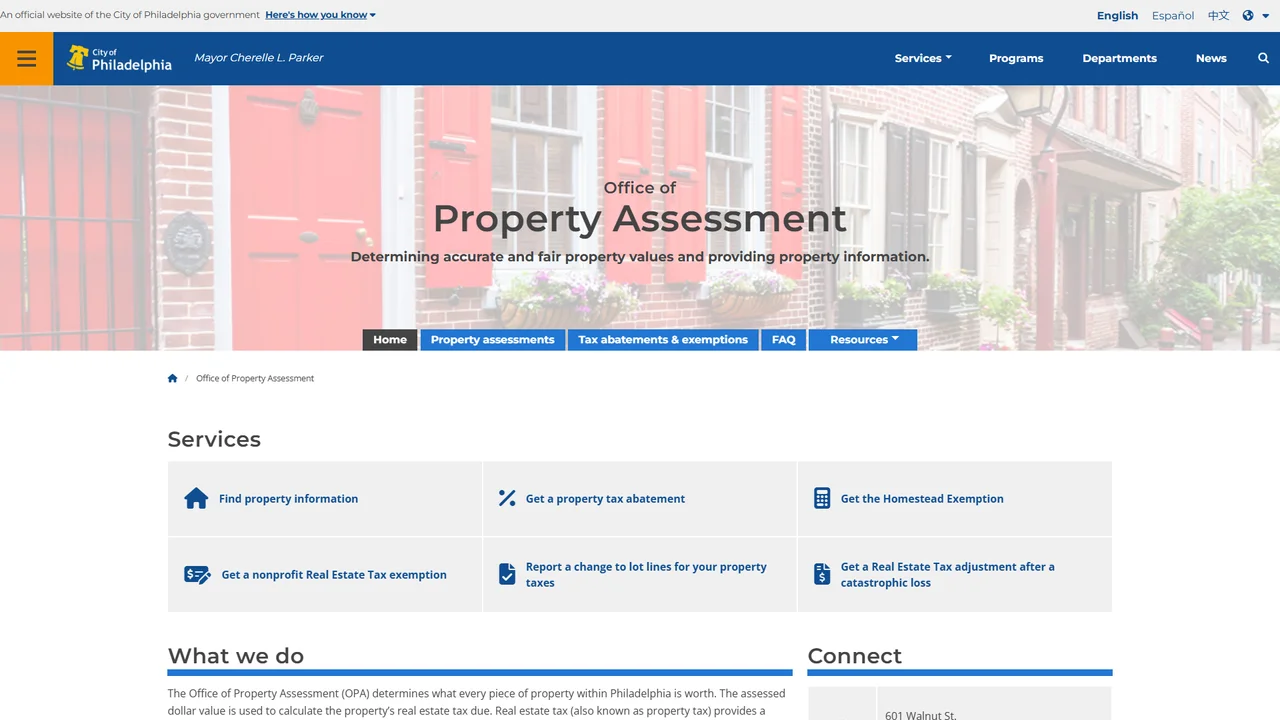Screen dimensions: 1280x720
Task: Click the percent icon for tax abatement
Action: click(507, 498)
